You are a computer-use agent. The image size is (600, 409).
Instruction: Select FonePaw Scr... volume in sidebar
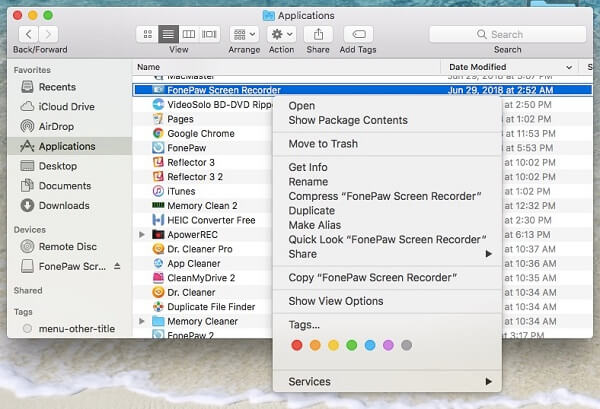coord(64,266)
